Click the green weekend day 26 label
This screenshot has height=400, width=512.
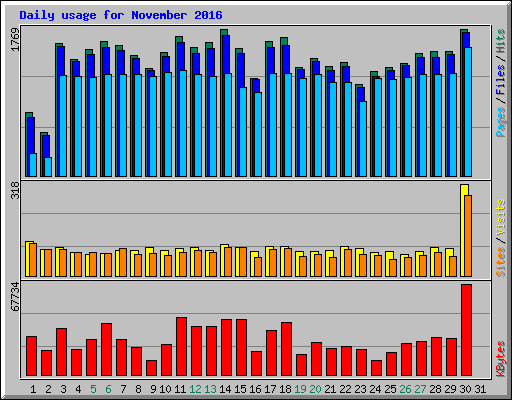405,389
